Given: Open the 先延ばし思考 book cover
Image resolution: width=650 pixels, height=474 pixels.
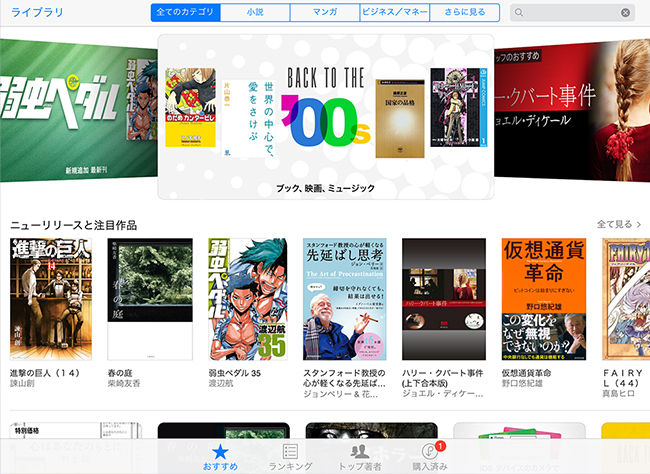Looking at the screenshot, I should [x=344, y=299].
